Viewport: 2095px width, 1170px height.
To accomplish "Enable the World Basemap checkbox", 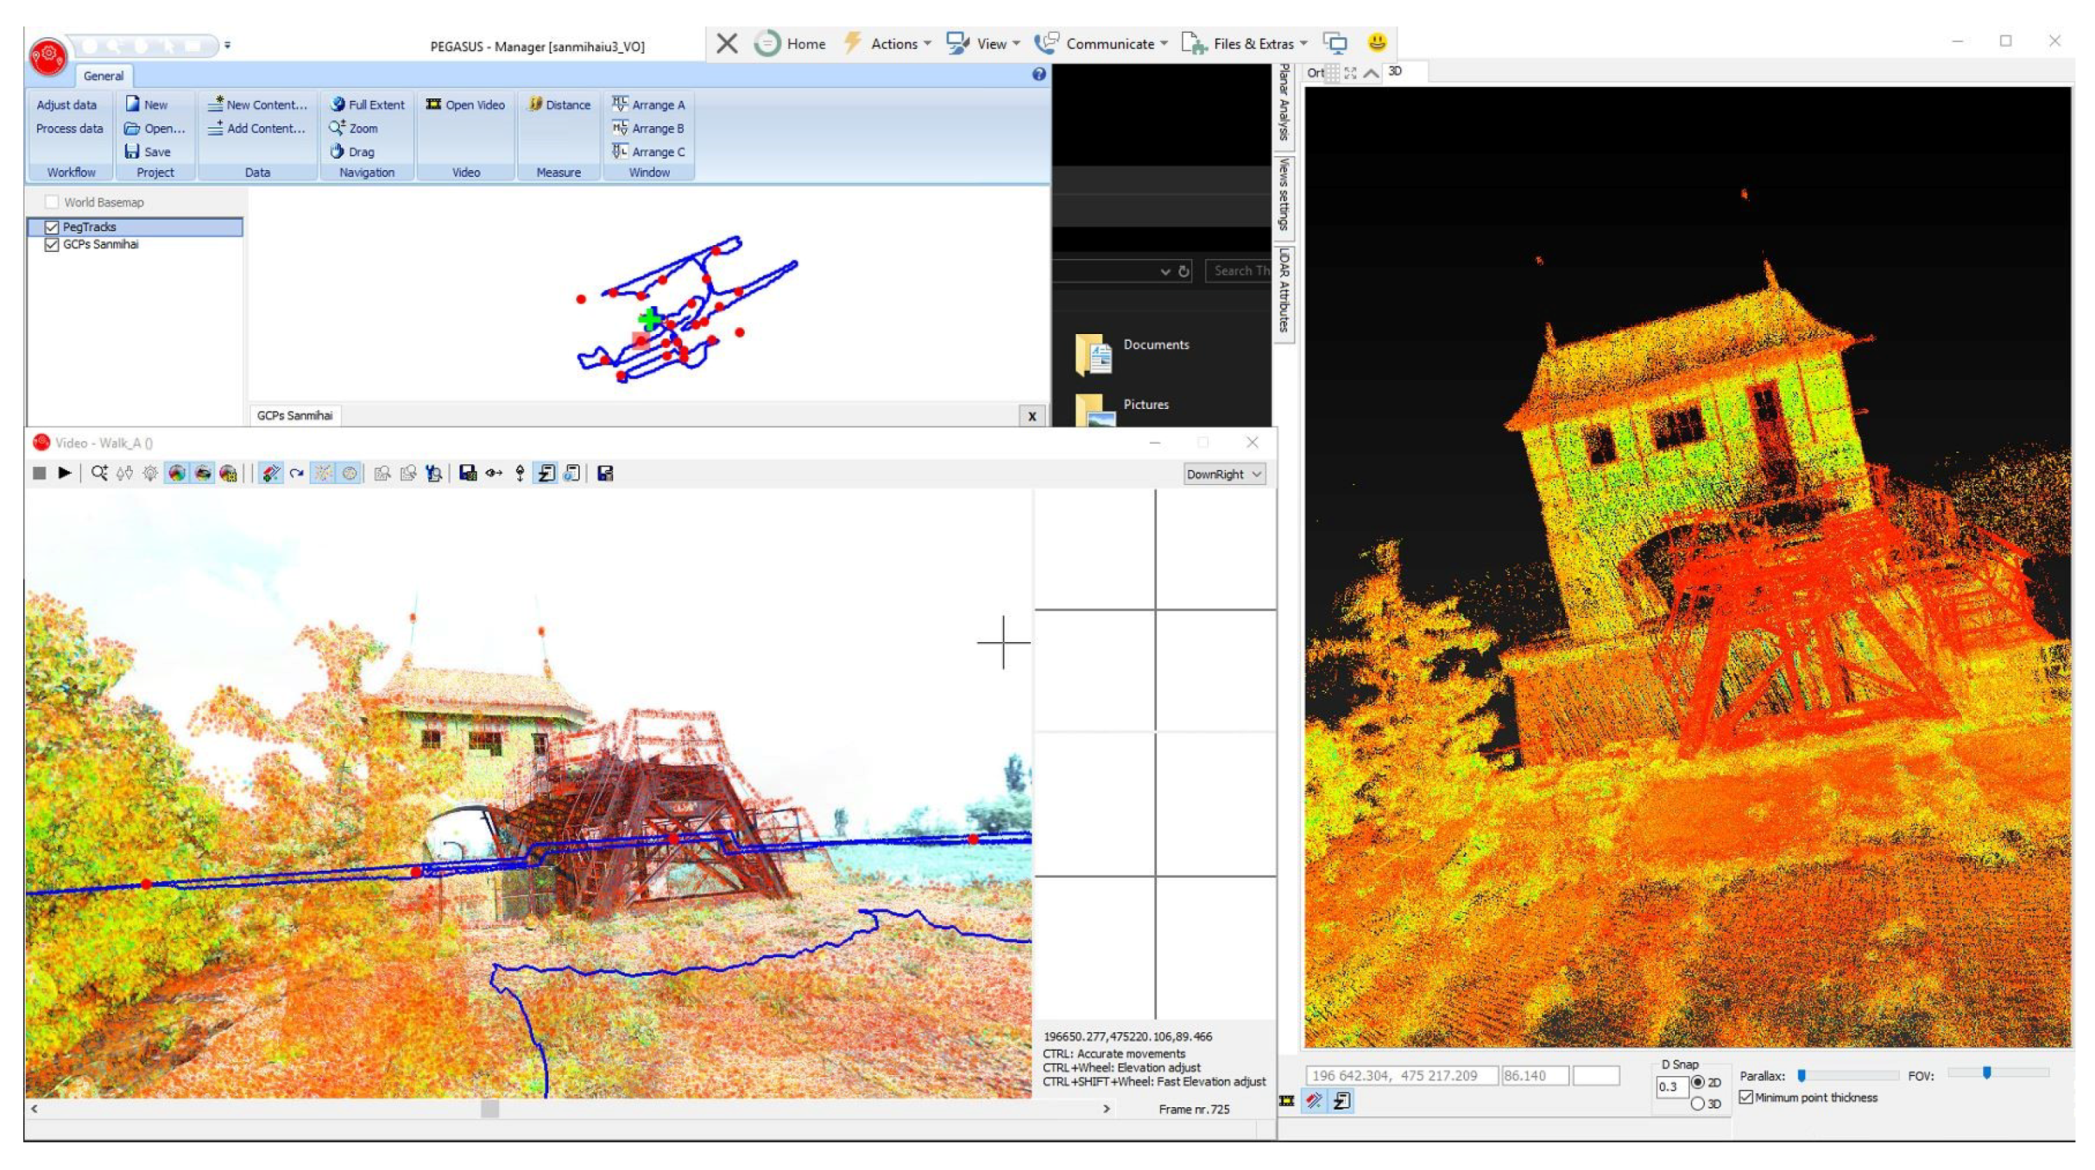I will [x=52, y=202].
